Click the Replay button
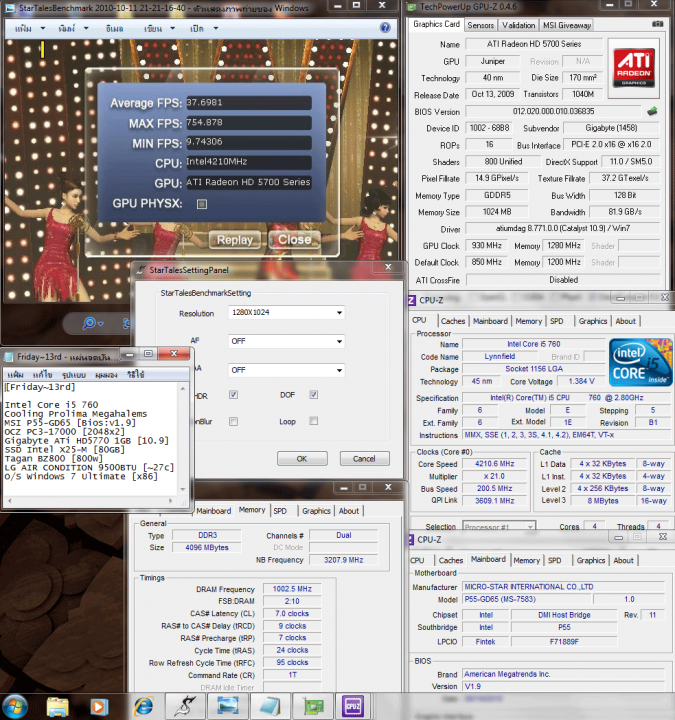Screen dimensions: 675x720 tap(235, 240)
